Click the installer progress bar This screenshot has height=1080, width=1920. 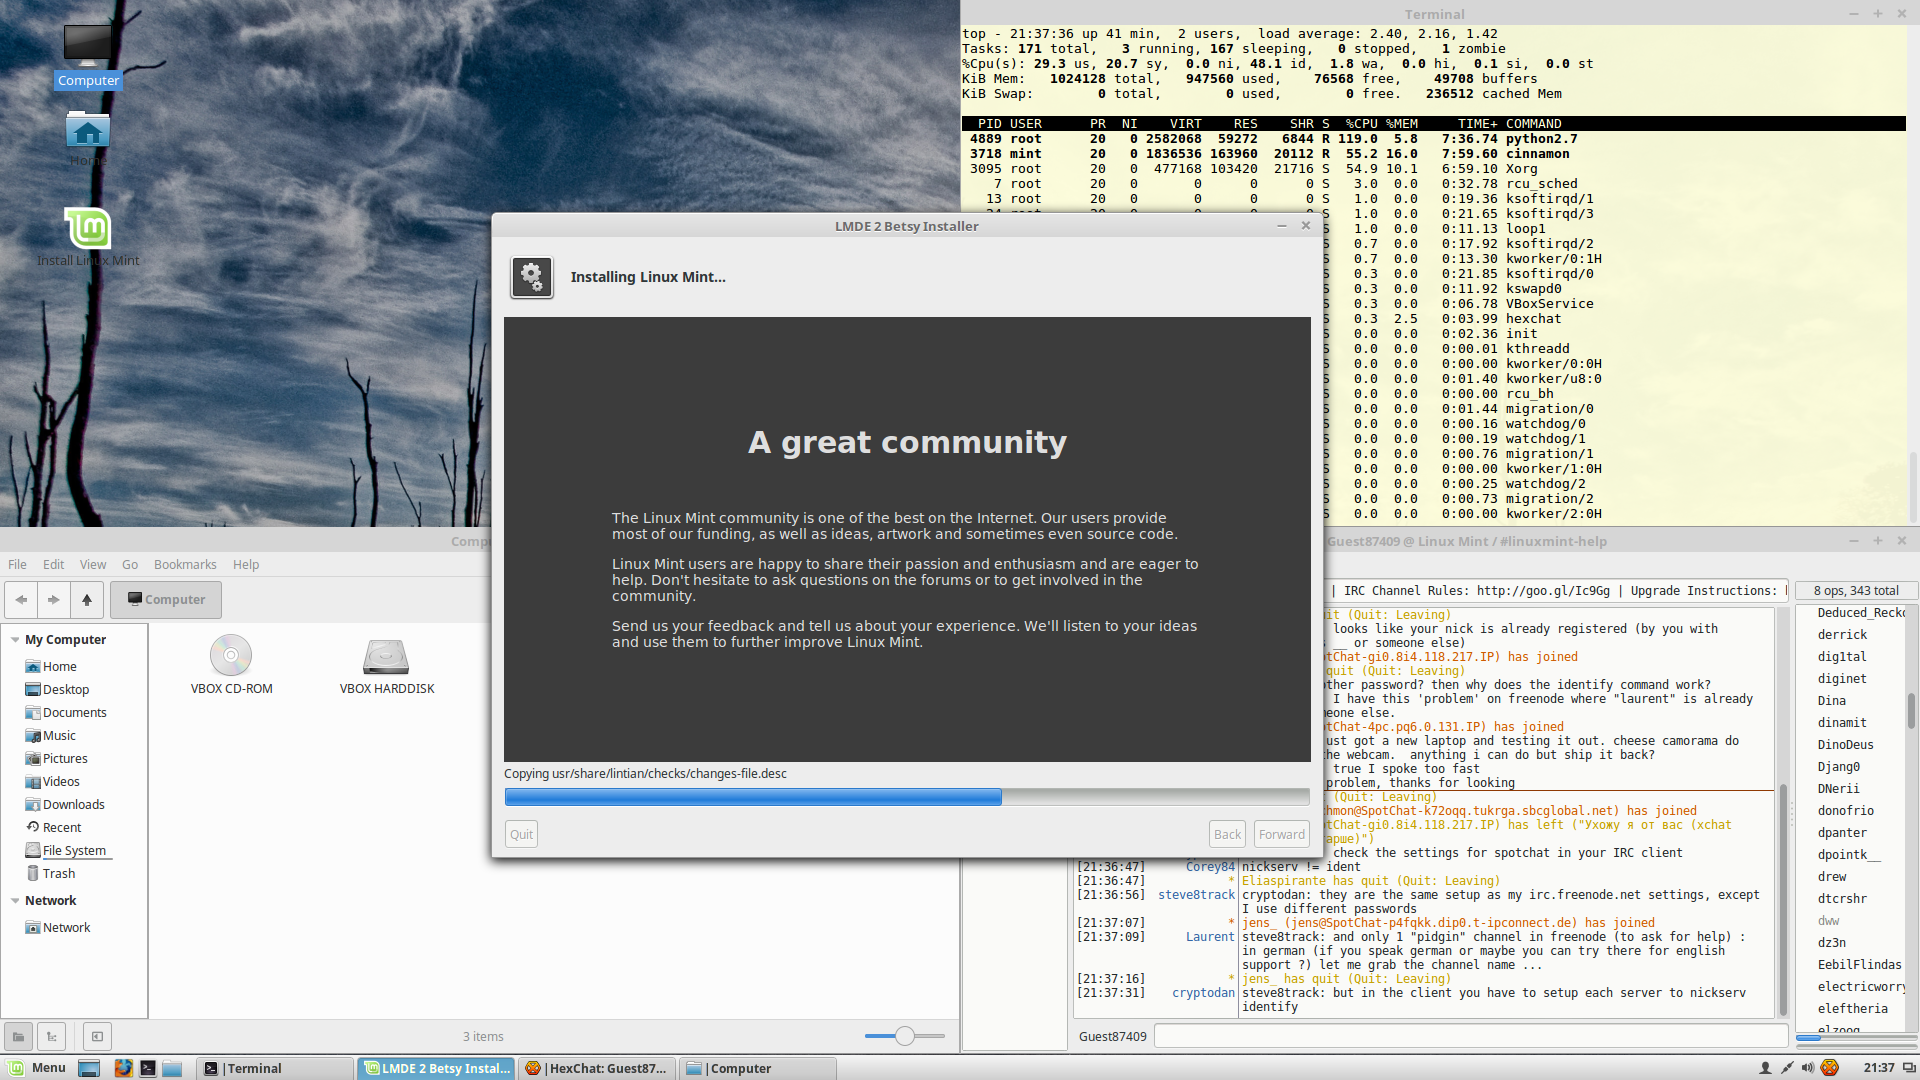coord(907,797)
